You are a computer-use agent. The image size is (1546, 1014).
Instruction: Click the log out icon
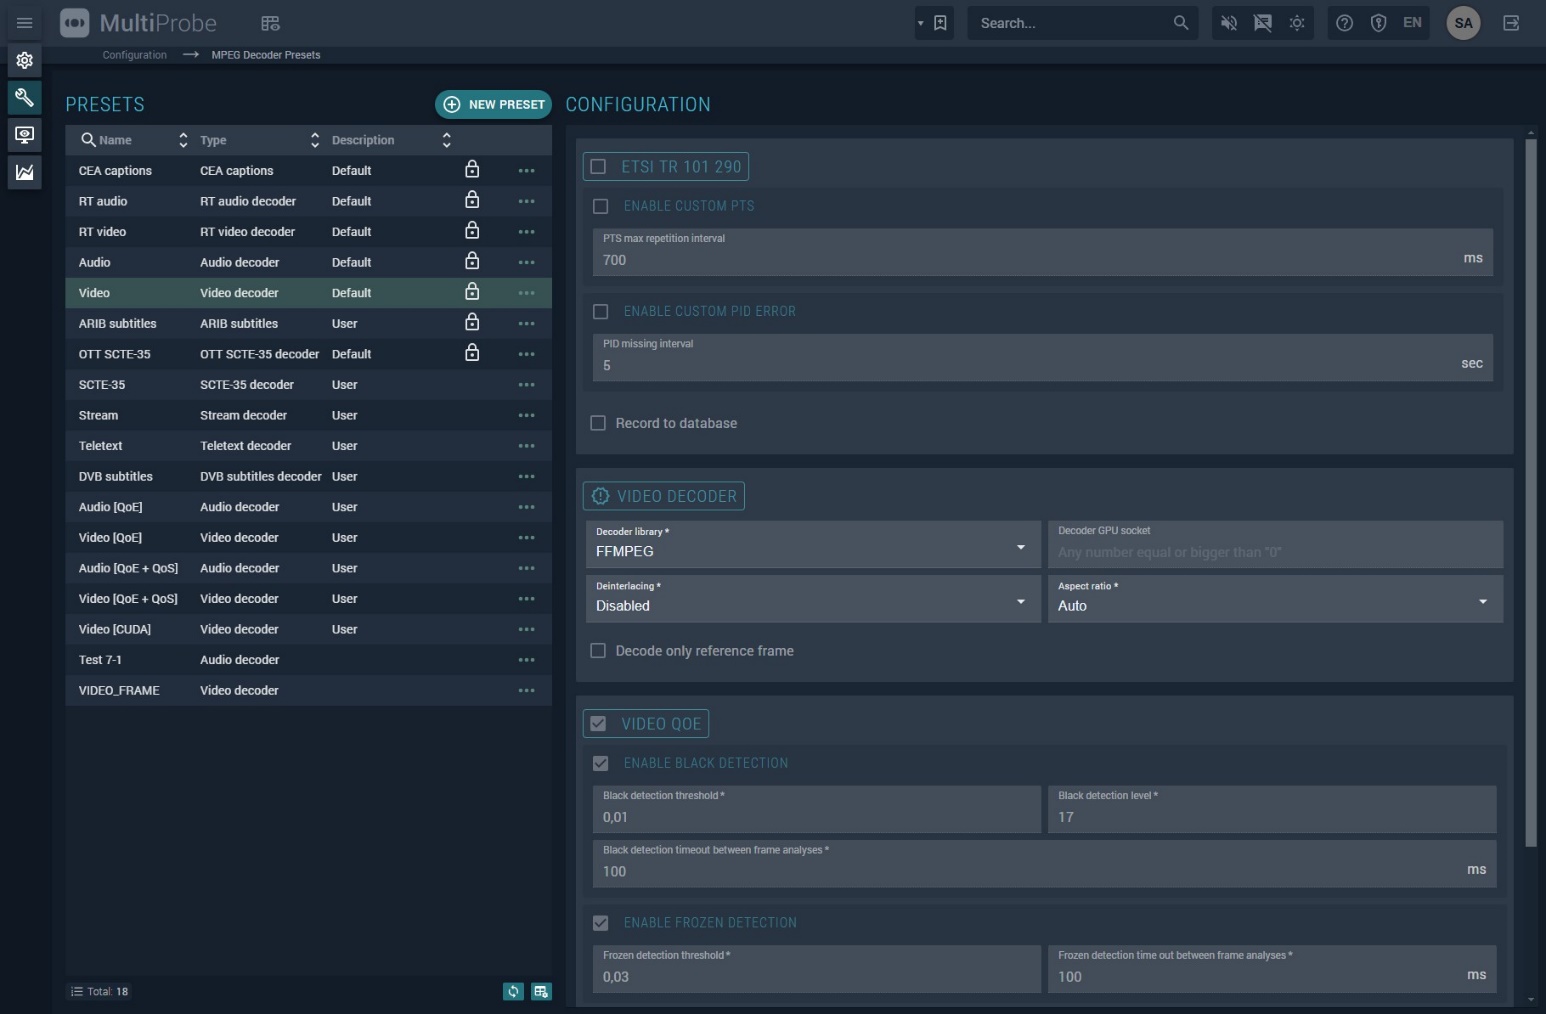1511,23
